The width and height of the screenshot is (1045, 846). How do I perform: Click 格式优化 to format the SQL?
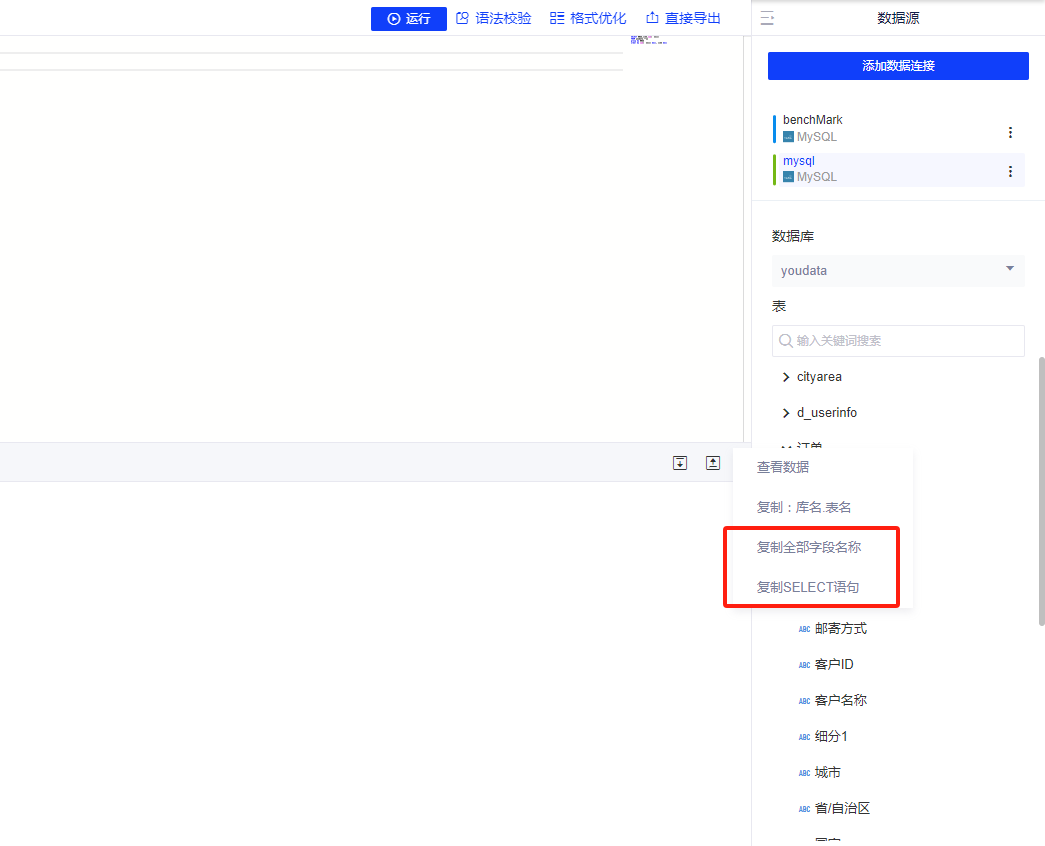coord(588,18)
